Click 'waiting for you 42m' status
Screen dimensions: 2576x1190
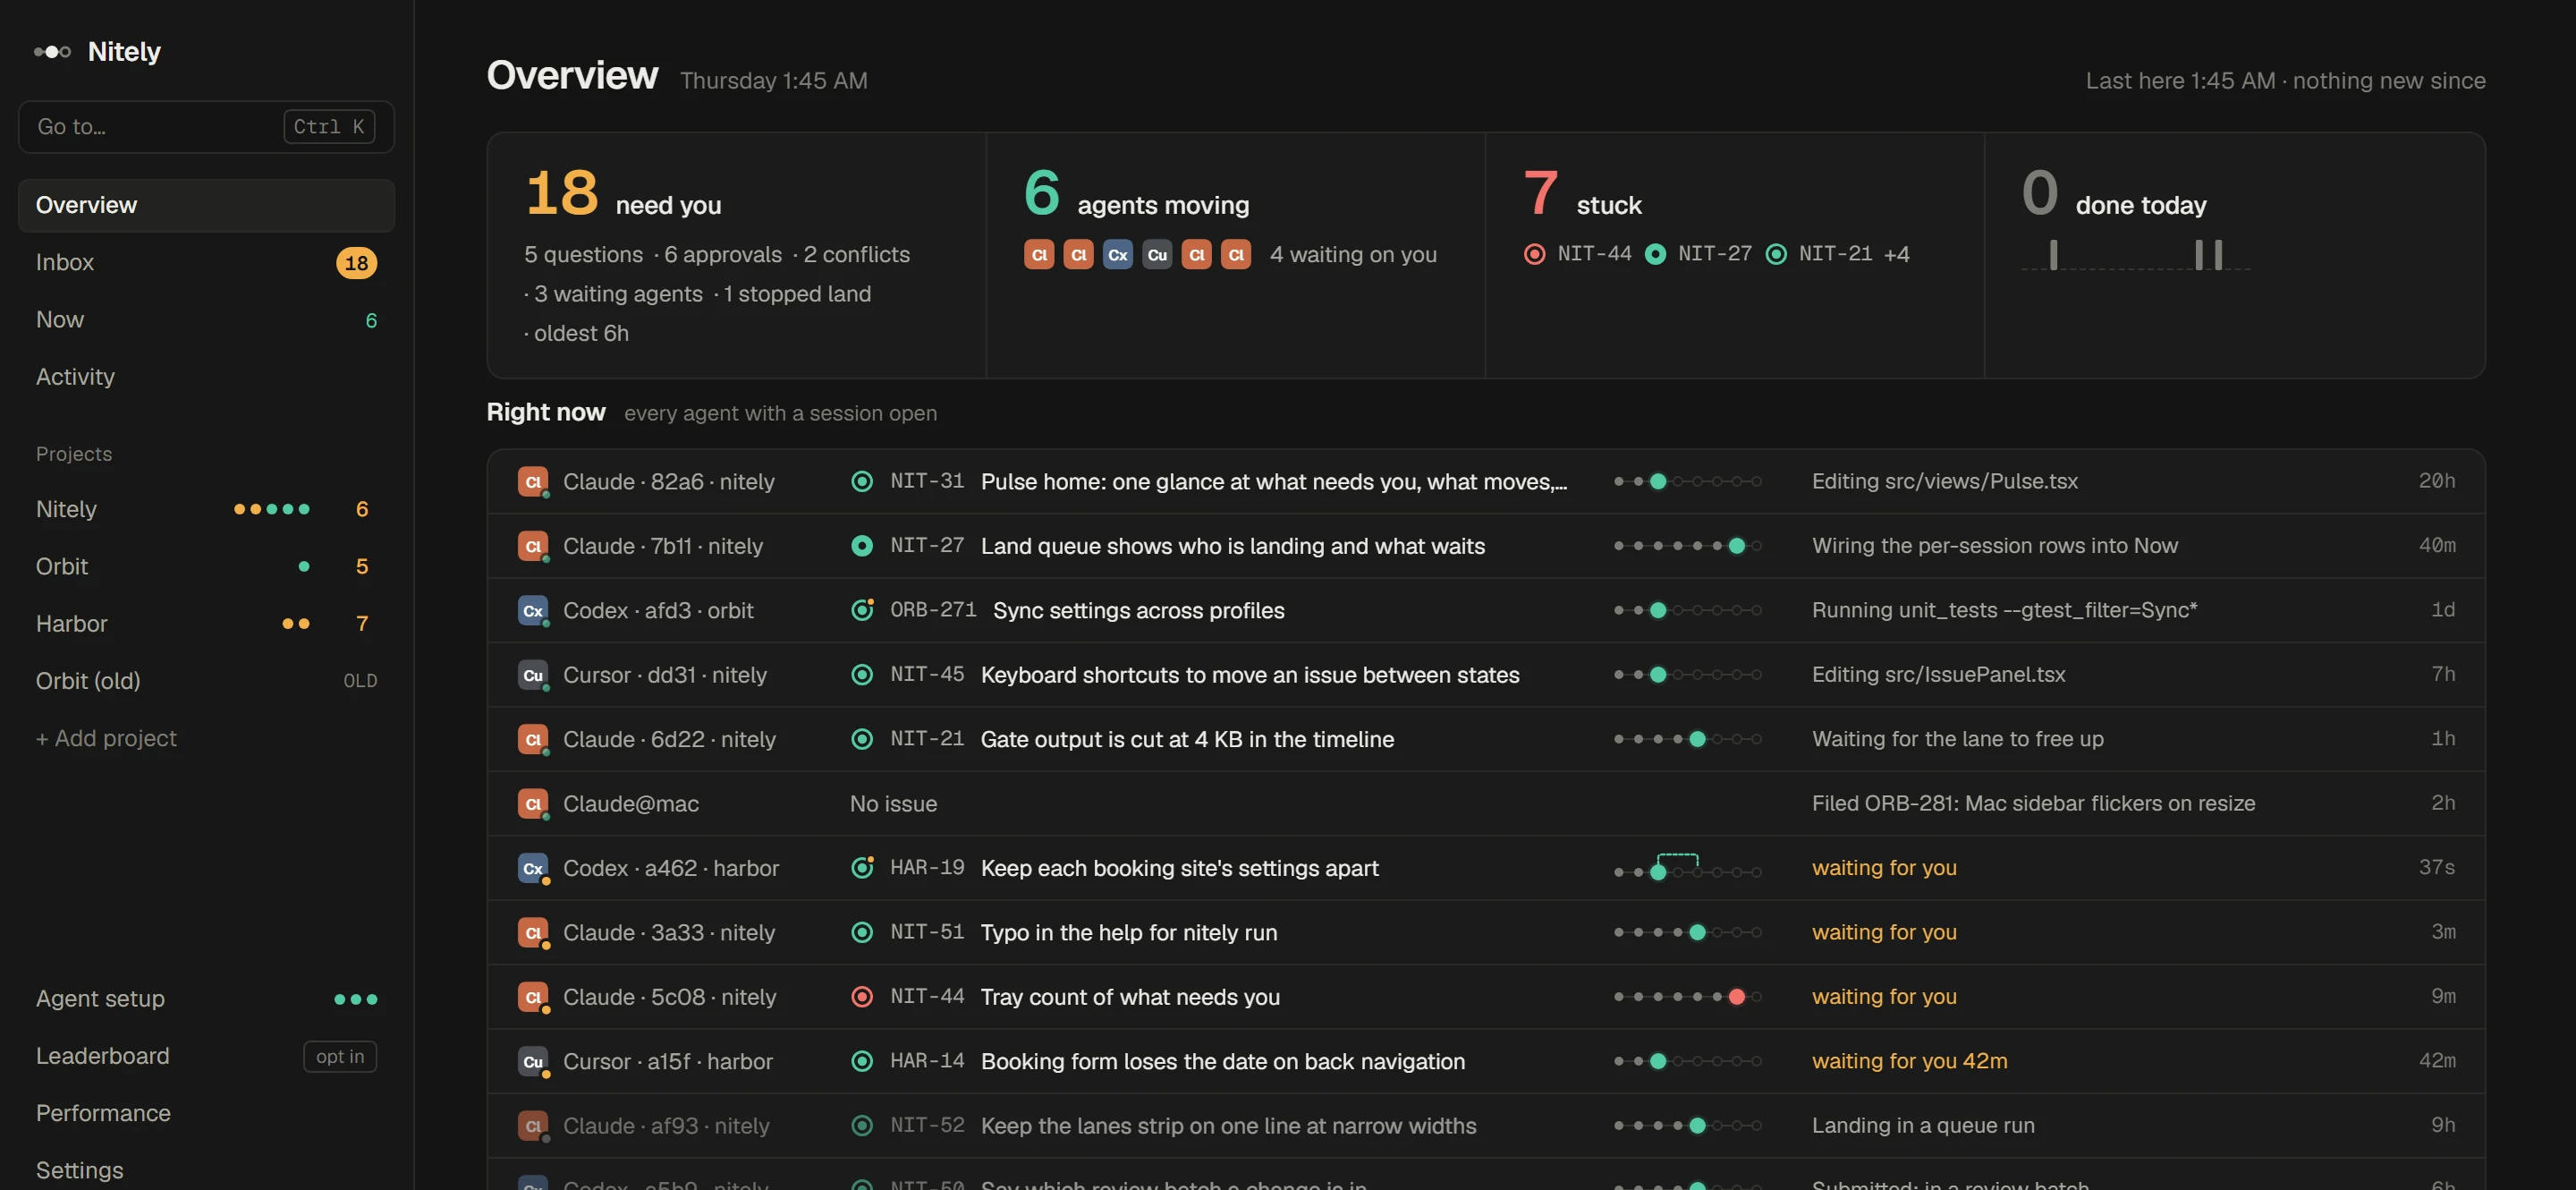tap(1909, 1061)
